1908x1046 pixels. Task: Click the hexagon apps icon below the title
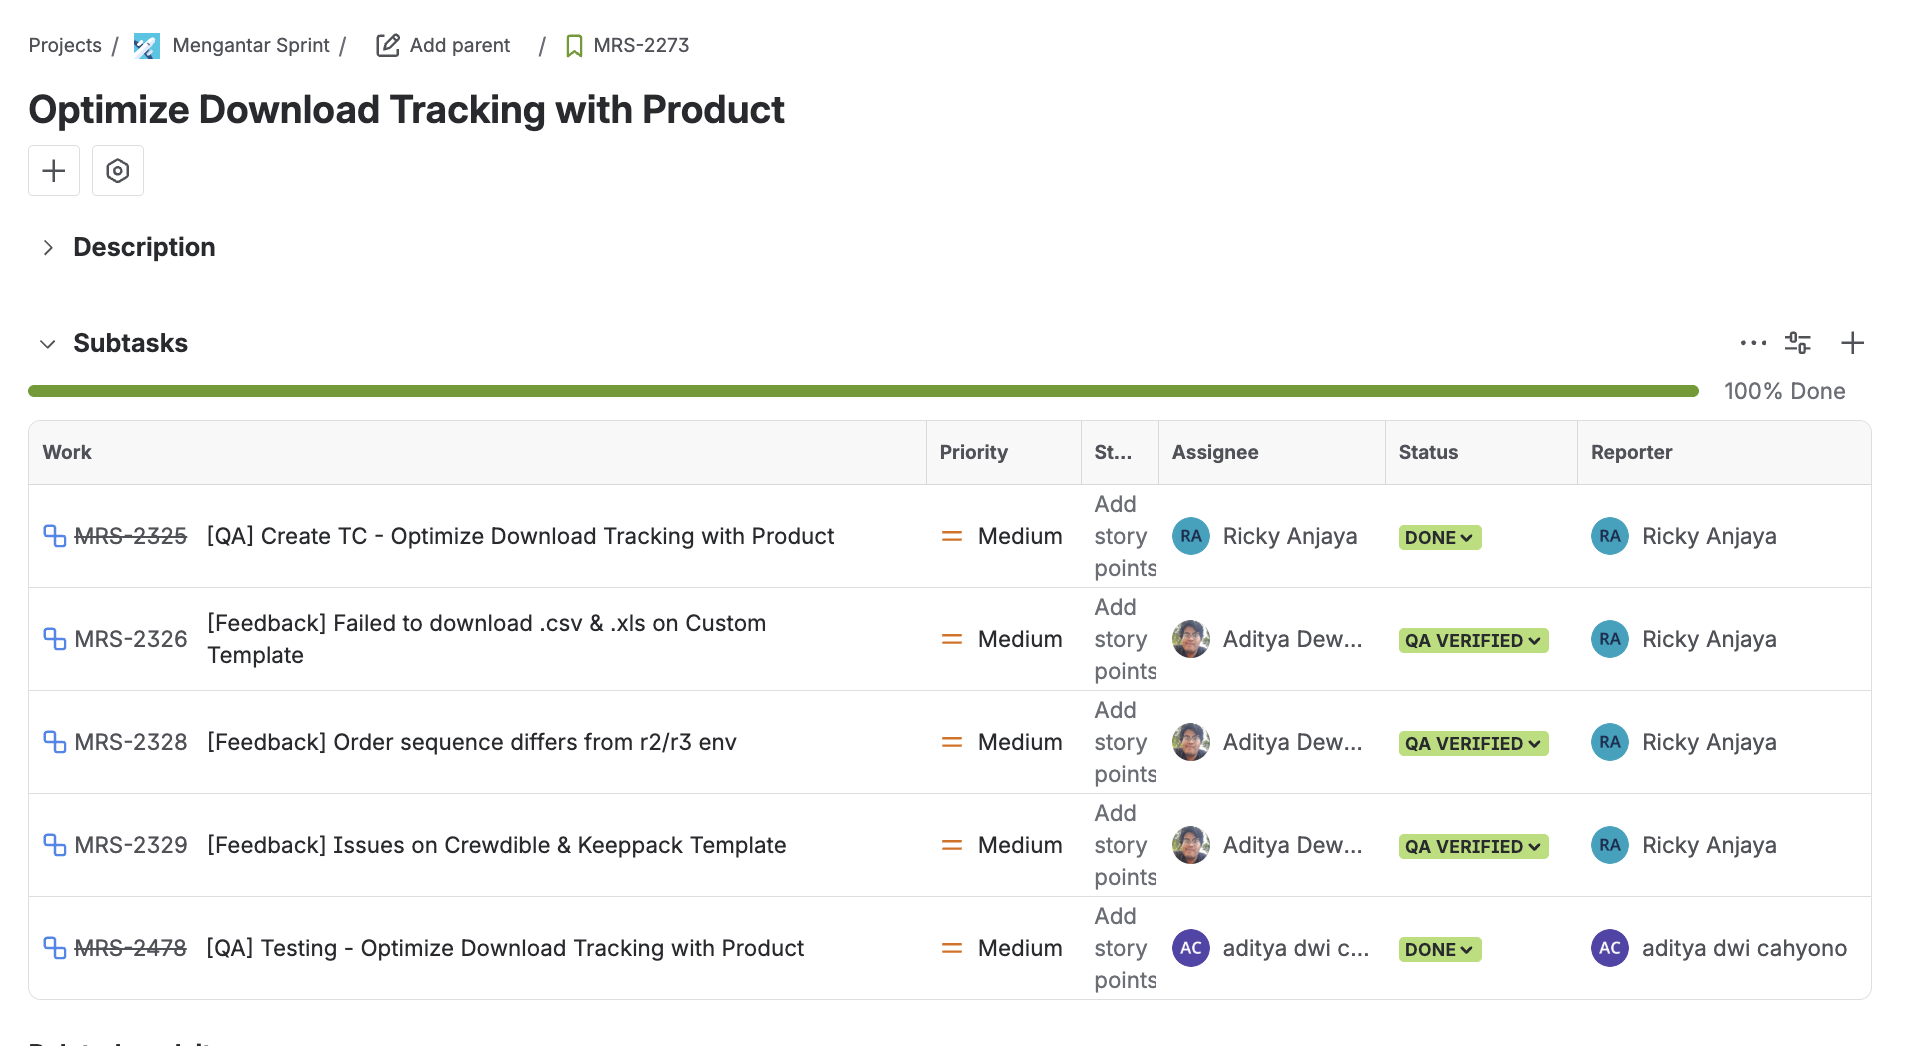coord(118,171)
